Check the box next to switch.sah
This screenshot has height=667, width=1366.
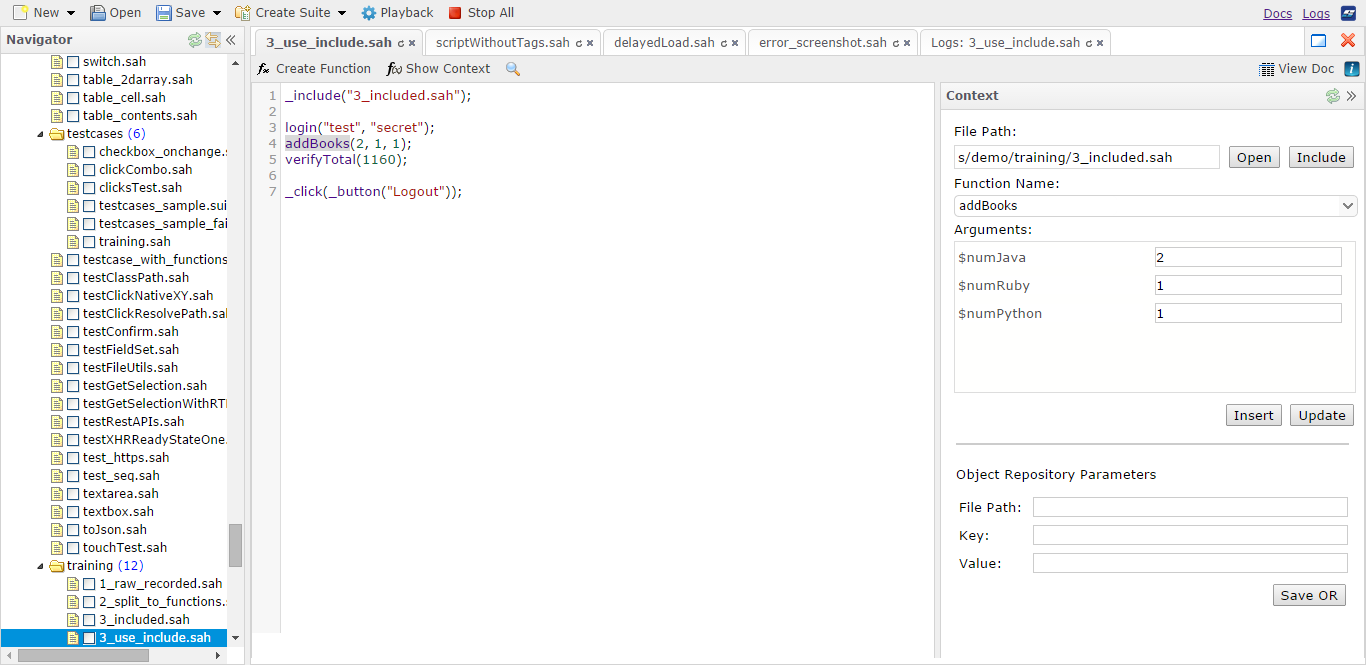pyautogui.click(x=73, y=62)
